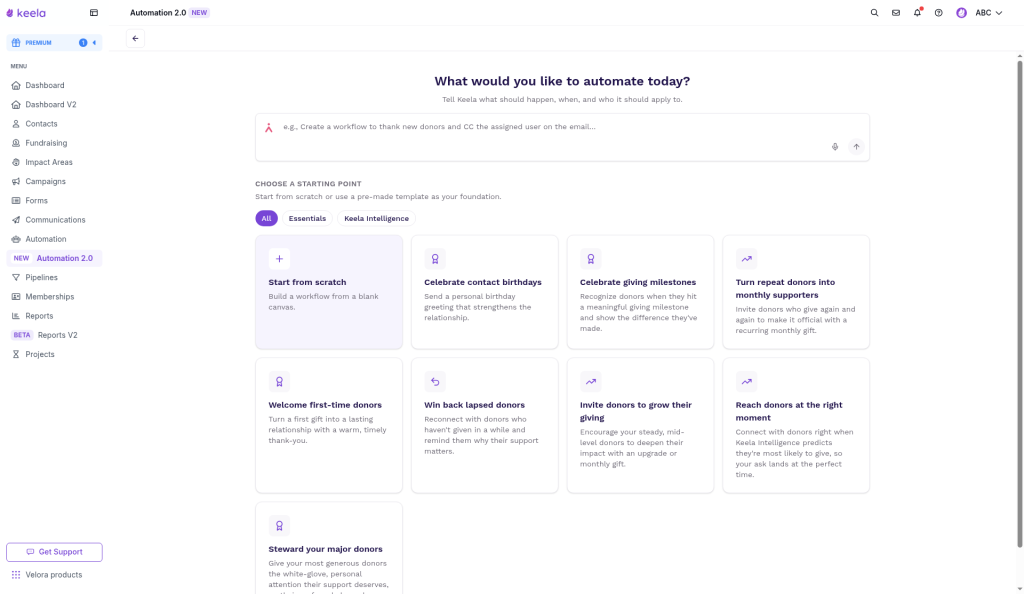1024x594 pixels.
Task: Choose Win back lapsed donors template title
Action: (475, 405)
